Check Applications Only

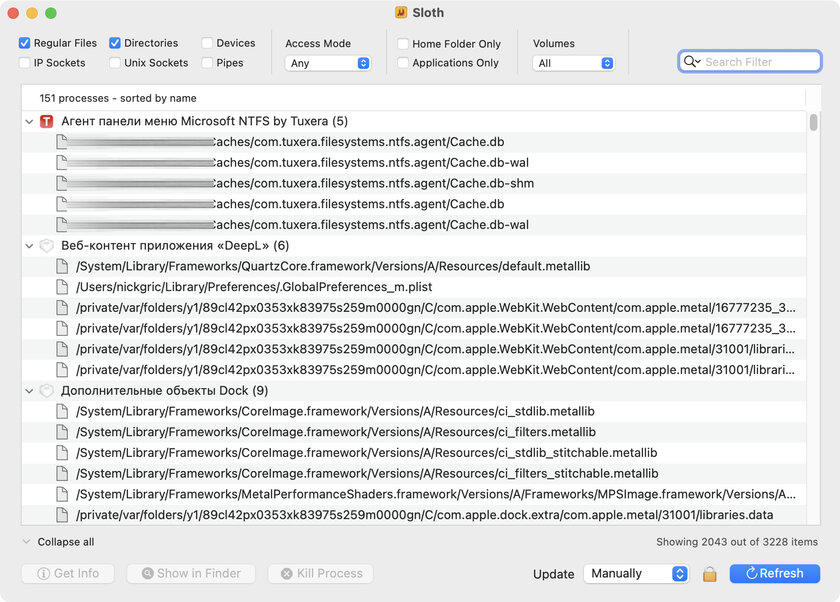click(x=403, y=63)
